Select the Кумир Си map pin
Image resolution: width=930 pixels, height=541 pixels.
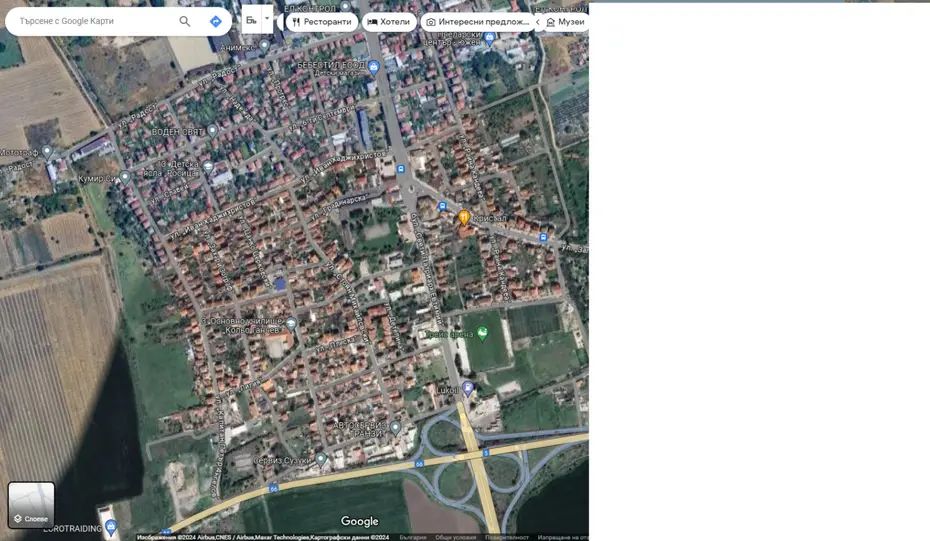pyautogui.click(x=125, y=178)
